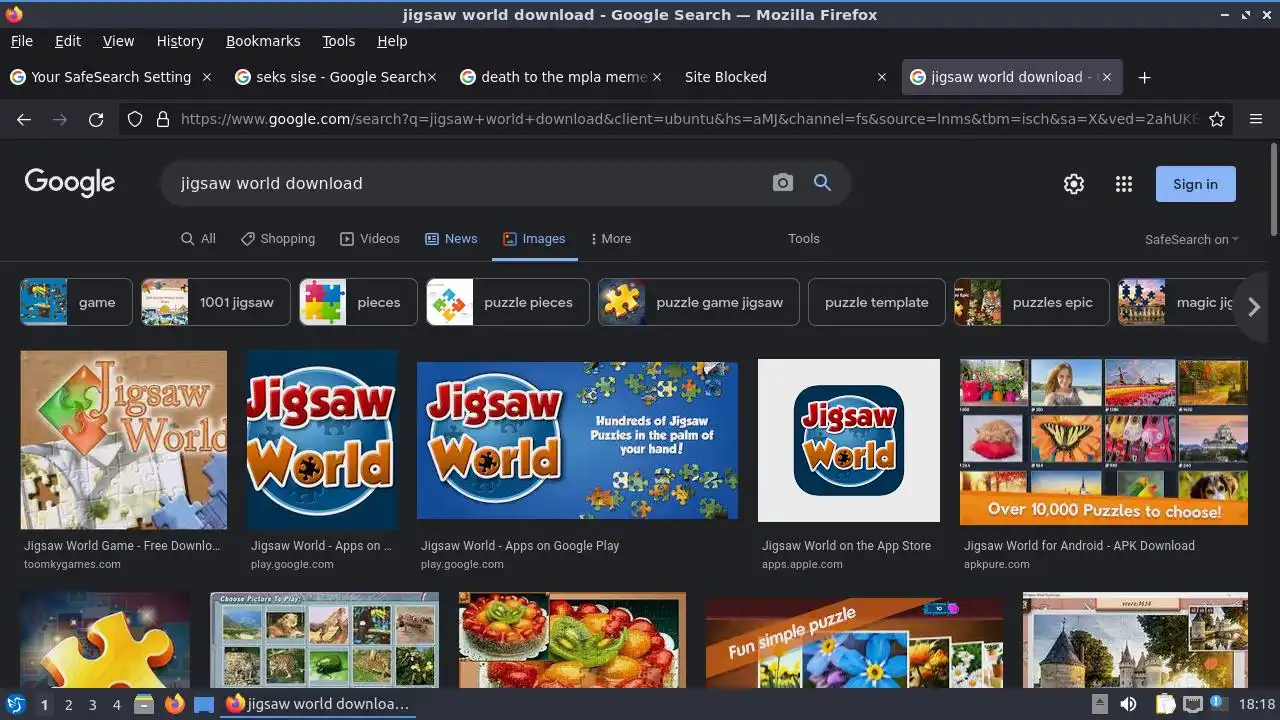Click the greyed-out forward navigation arrow
This screenshot has height=720, width=1280.
(60, 120)
